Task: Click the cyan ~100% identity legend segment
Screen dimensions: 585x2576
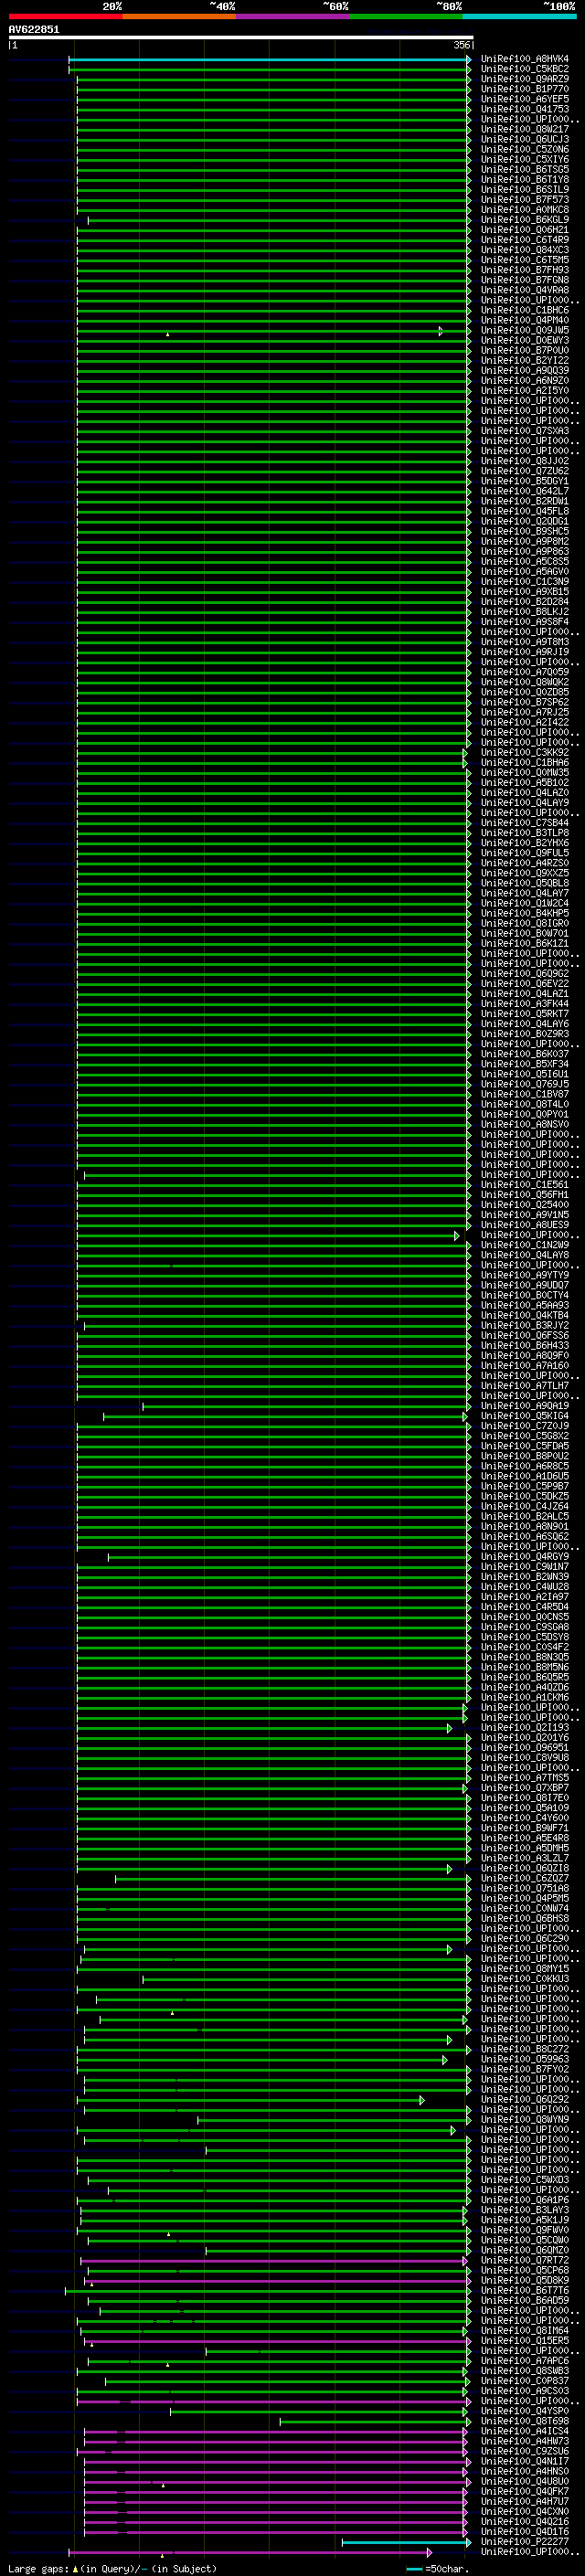Action: tap(519, 16)
